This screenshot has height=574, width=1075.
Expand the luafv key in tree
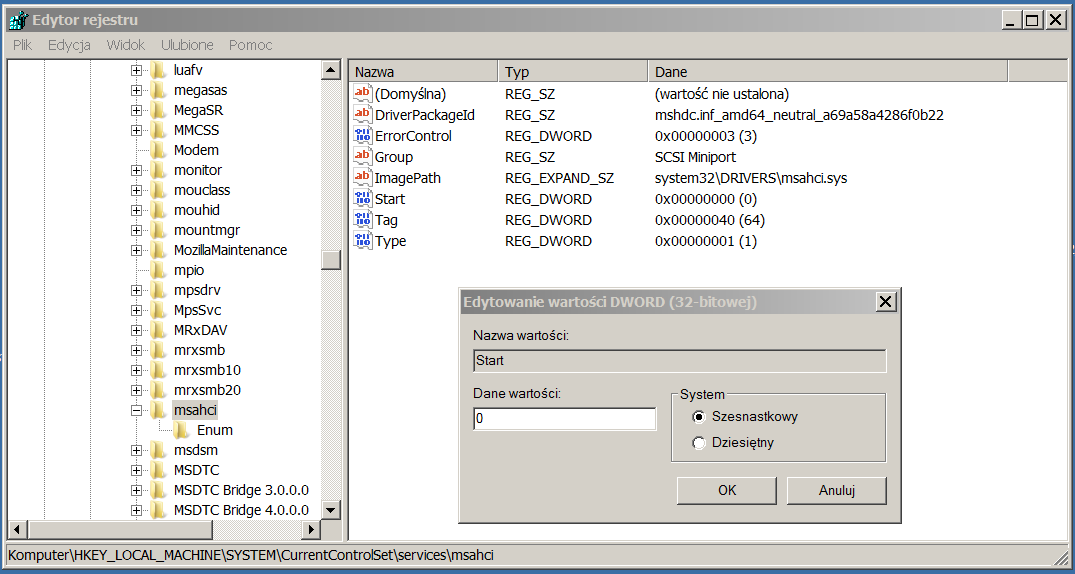point(136,70)
